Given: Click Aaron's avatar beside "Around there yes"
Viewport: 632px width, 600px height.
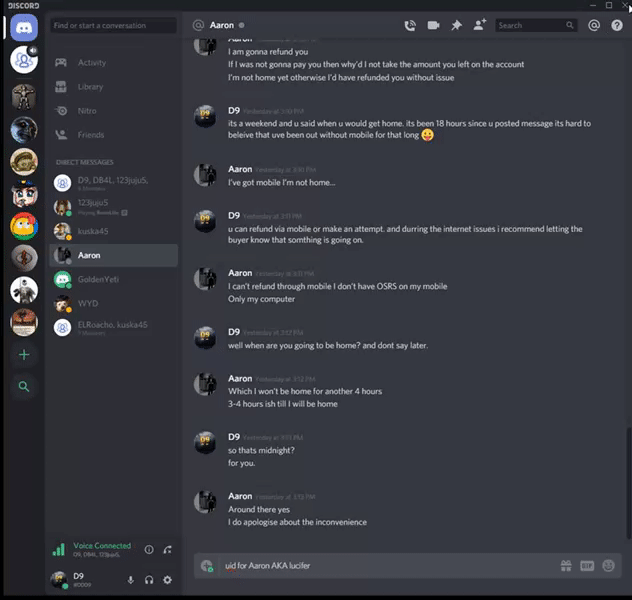Looking at the screenshot, I should (x=205, y=502).
